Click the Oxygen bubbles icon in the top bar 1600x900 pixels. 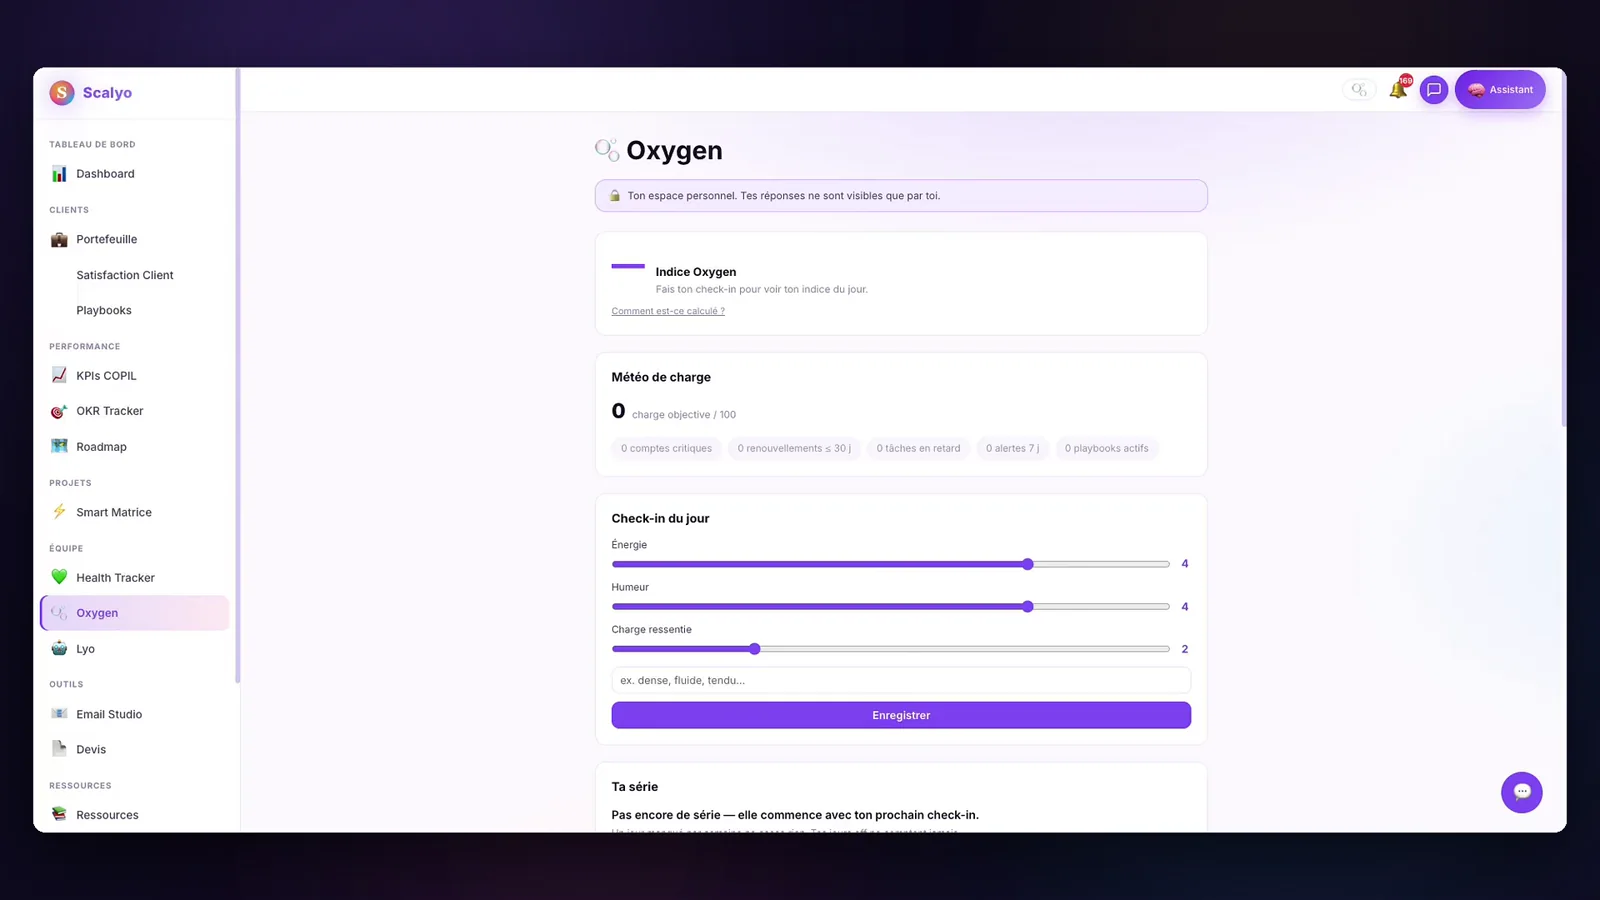tap(1359, 90)
